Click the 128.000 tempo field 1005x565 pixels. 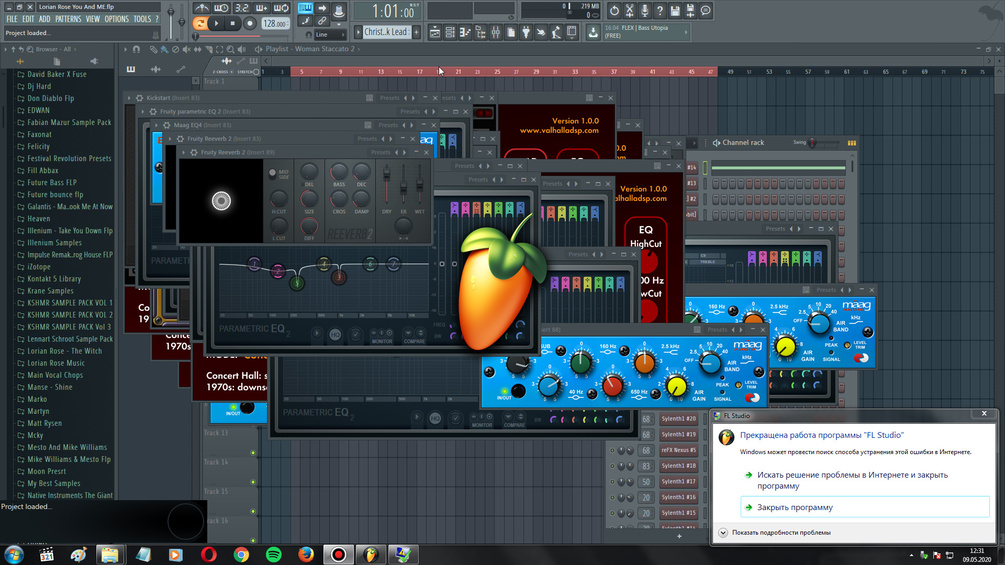click(275, 24)
